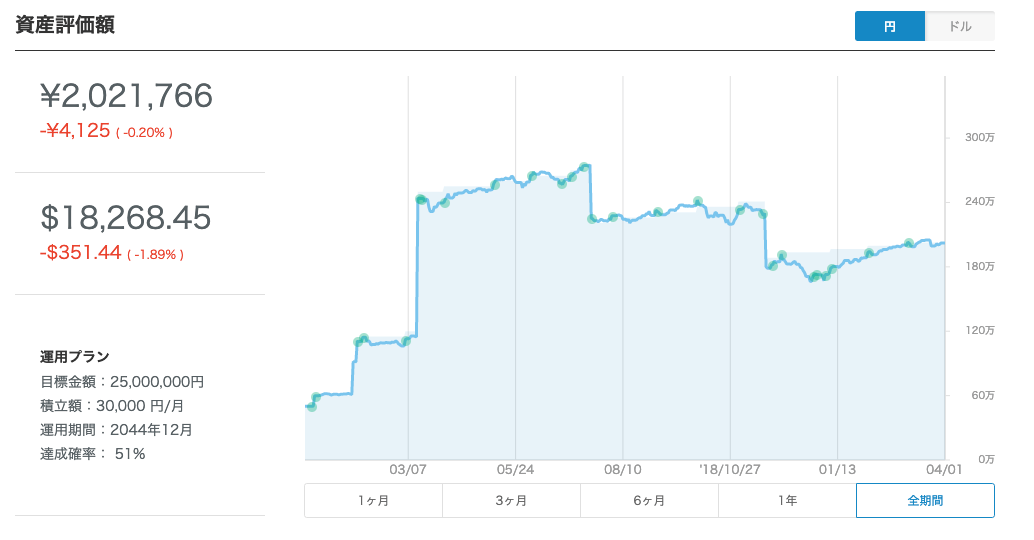
Task: Click the $18,268.45 dollar valuation amount
Action: pos(126,218)
